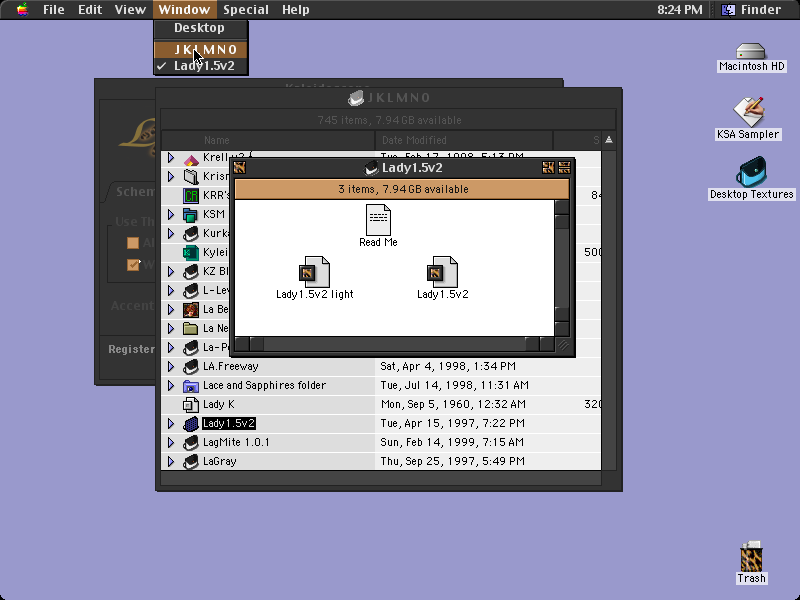Toggle the checked checkbox in Kaleidoscope window
Screen dimensions: 800x600
point(133,265)
